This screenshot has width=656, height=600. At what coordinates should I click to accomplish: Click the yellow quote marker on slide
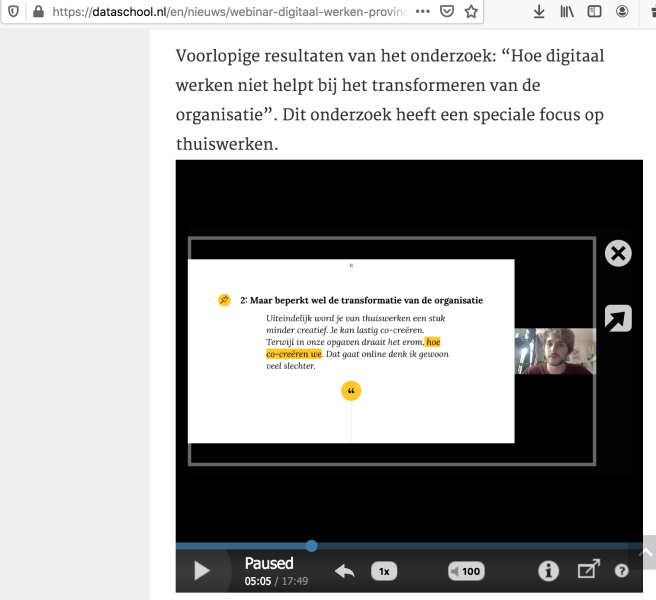pyautogui.click(x=351, y=391)
